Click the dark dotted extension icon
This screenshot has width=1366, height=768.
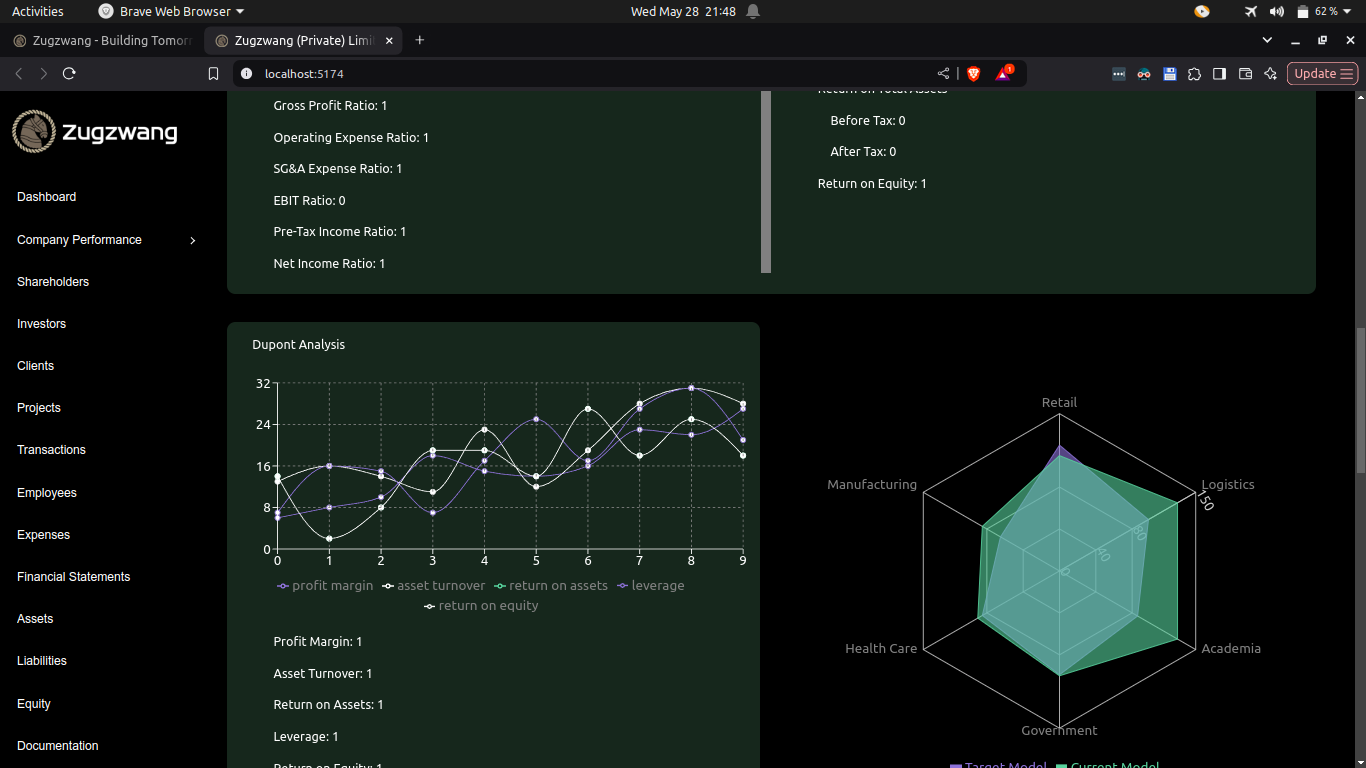1119,73
